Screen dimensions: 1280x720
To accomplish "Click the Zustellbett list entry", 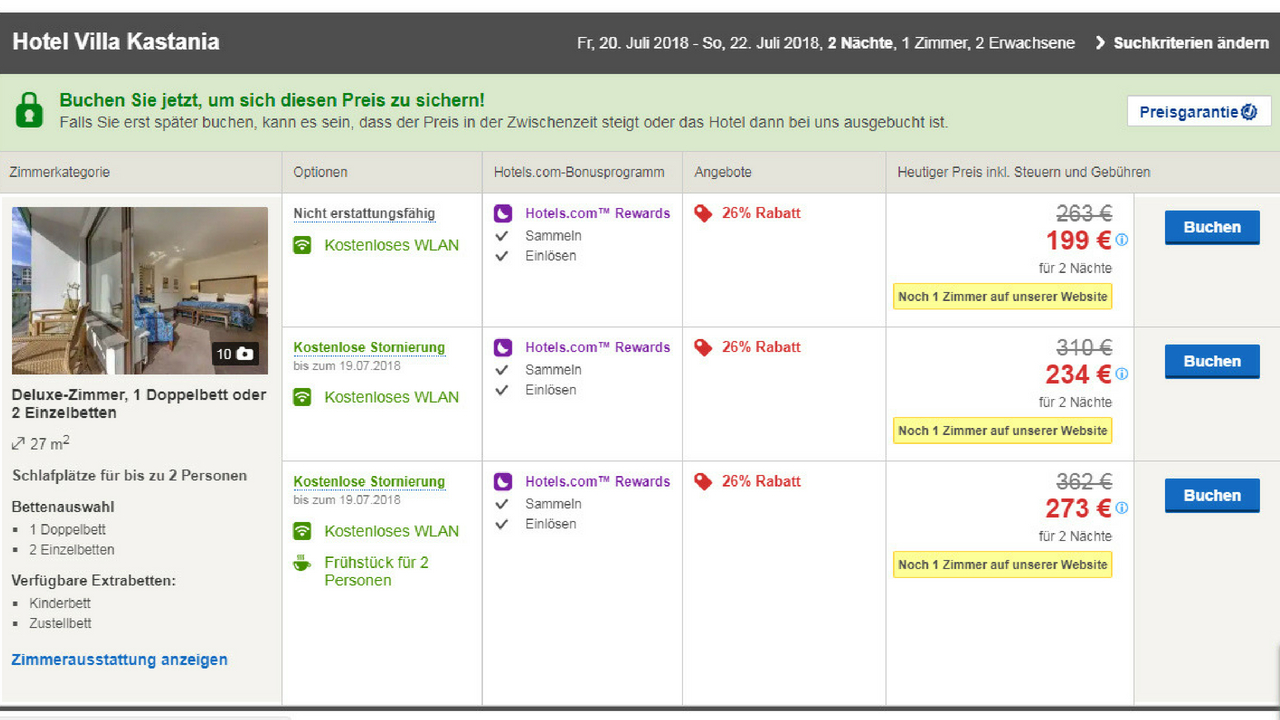I will click(60, 624).
